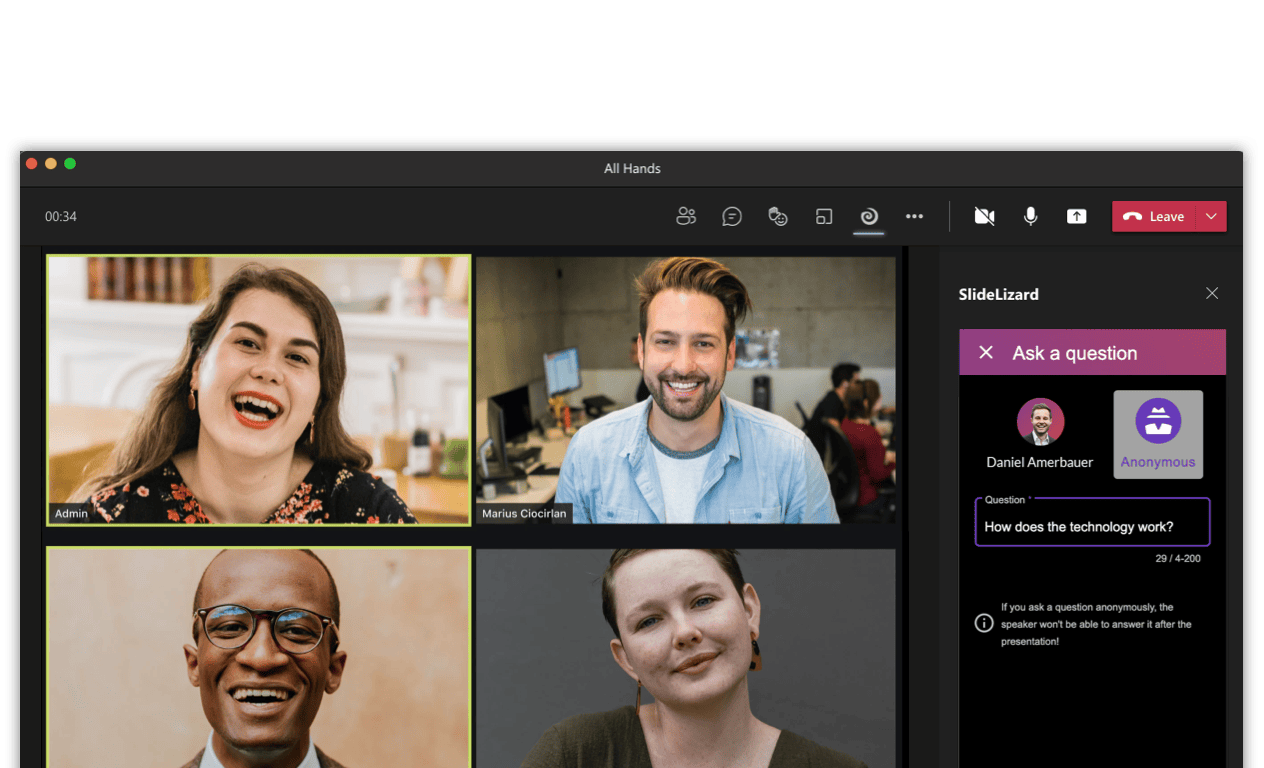
Task: Open the participants list icon
Action: tap(685, 216)
